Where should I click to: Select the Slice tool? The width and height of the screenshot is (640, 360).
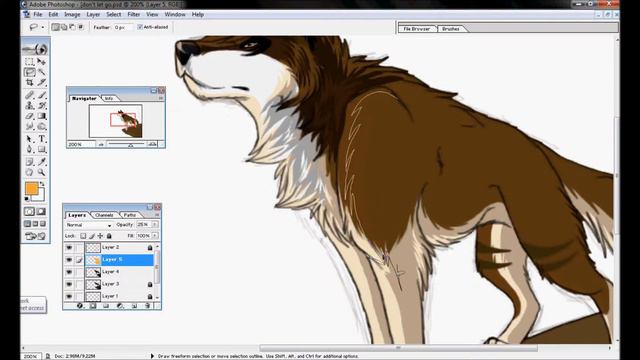pos(42,82)
